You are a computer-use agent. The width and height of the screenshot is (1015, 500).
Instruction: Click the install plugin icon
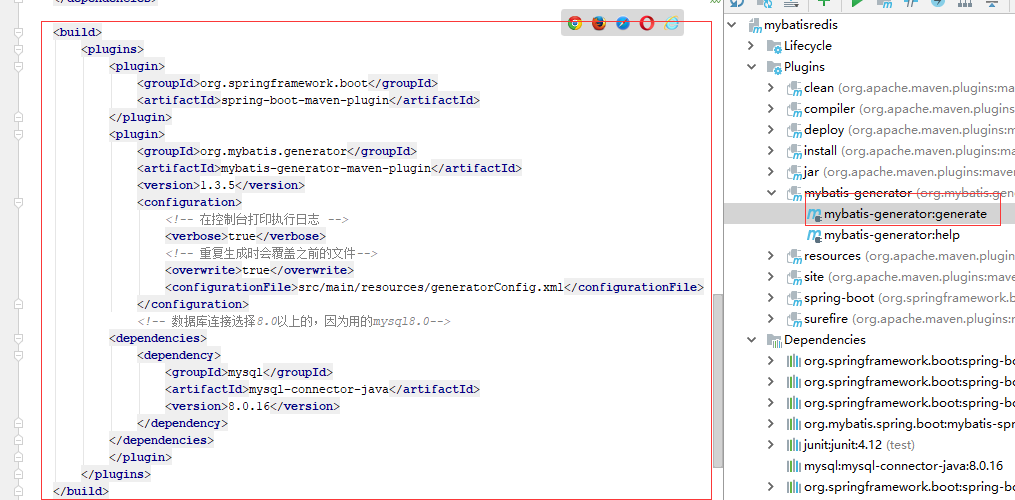click(794, 152)
